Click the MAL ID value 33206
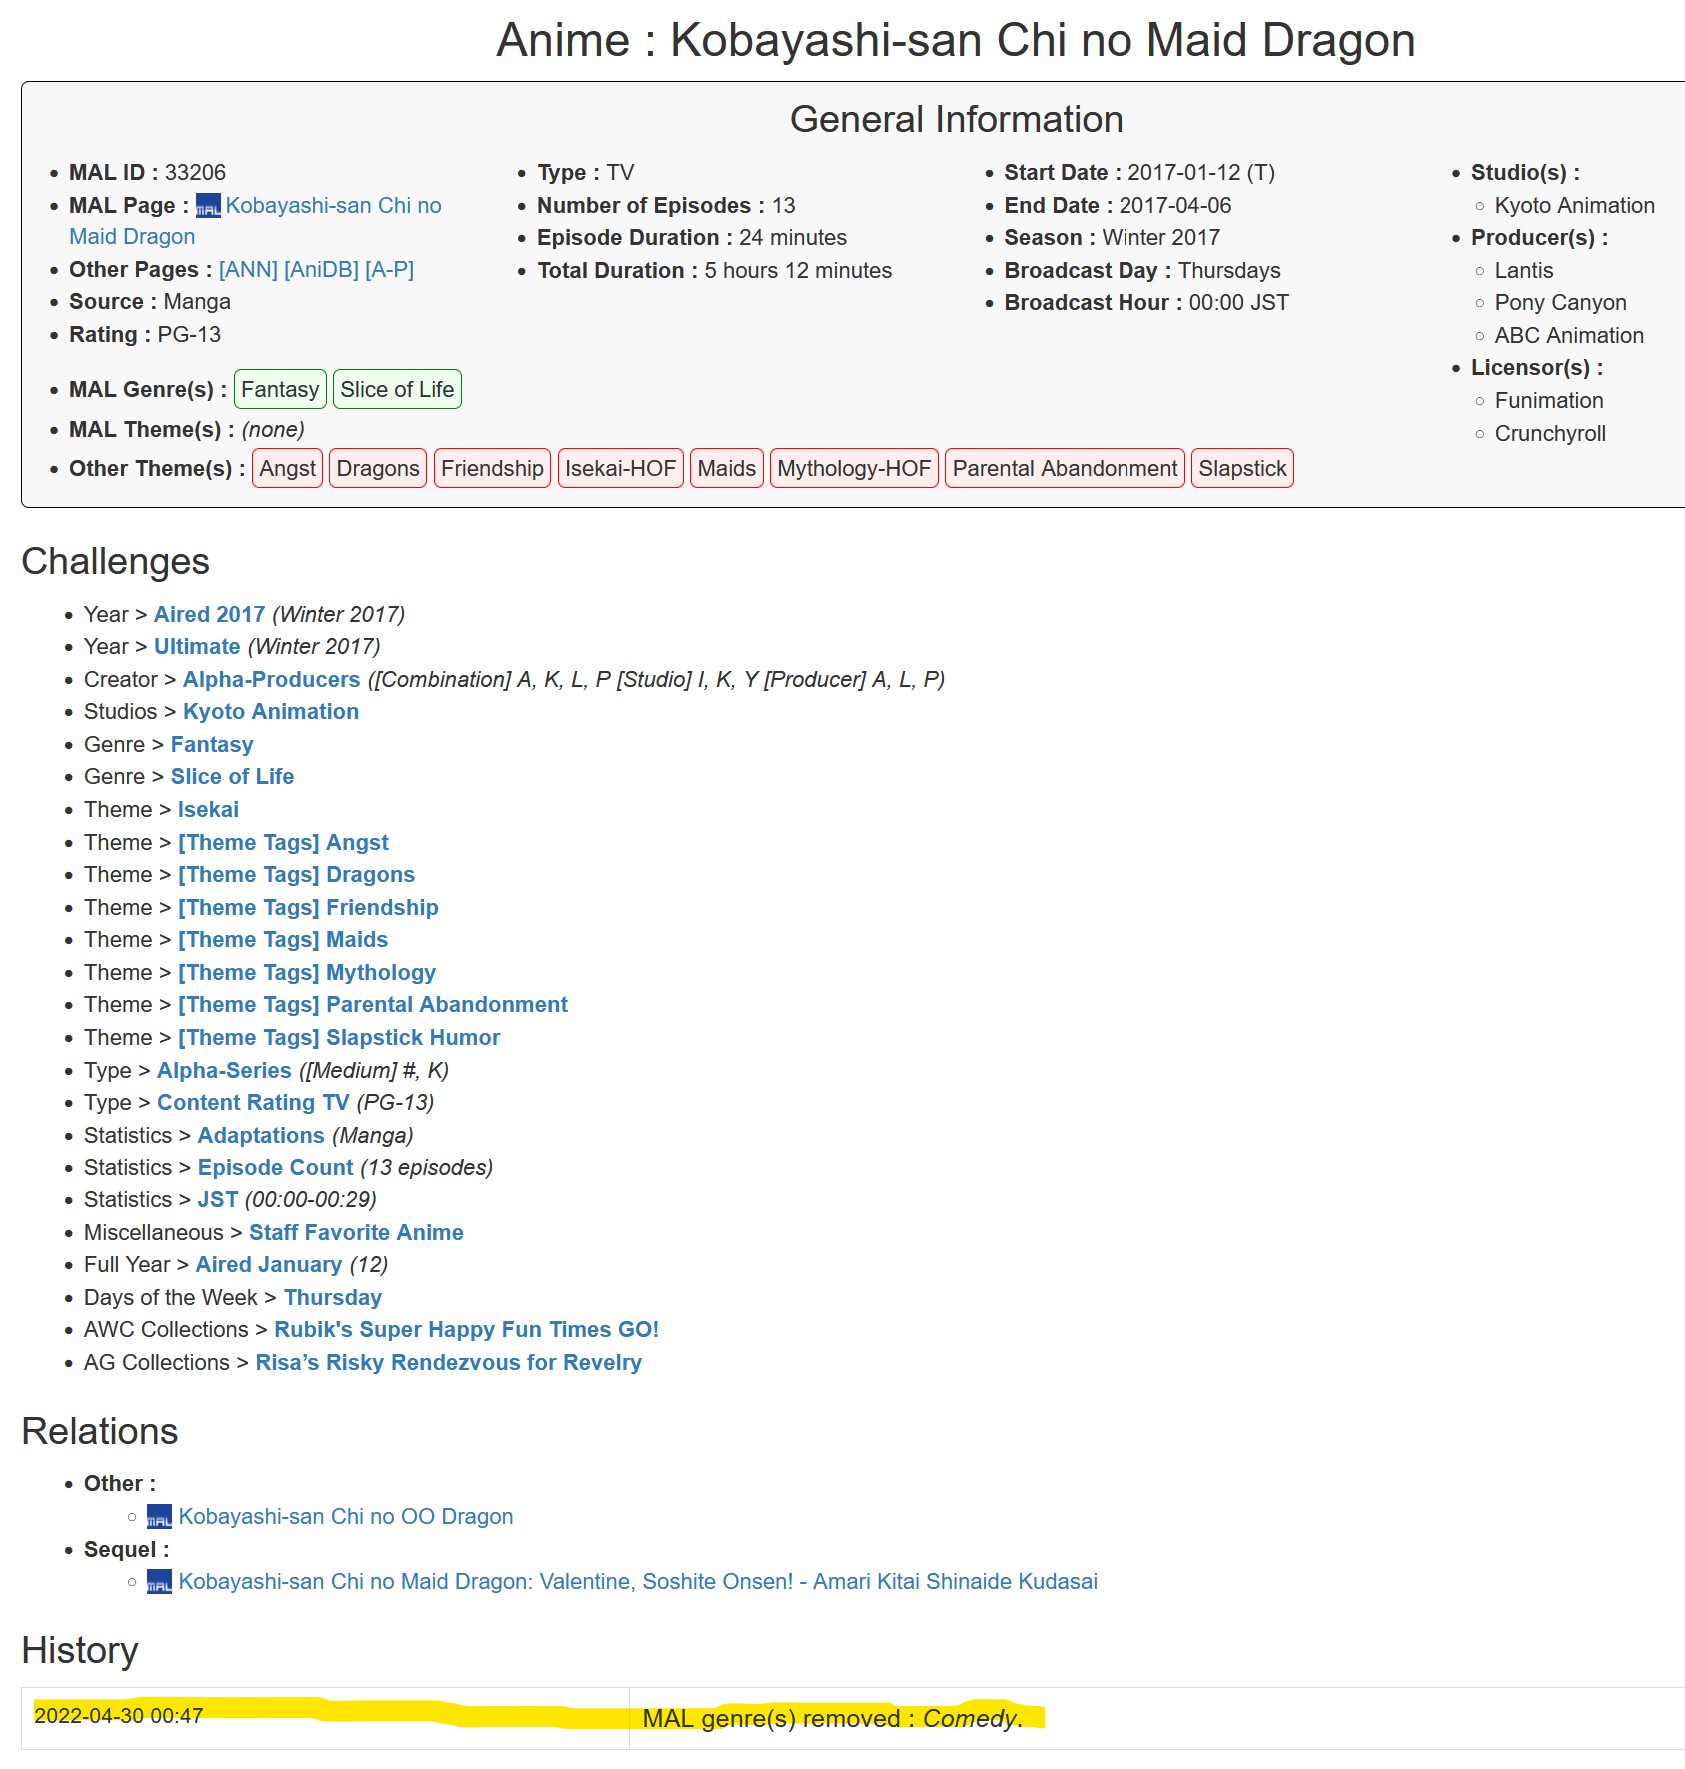Image resolution: width=1685 pixels, height=1769 pixels. coord(195,173)
